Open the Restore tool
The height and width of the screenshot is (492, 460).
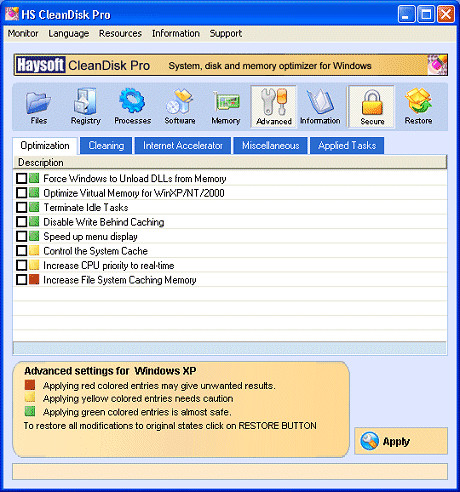pyautogui.click(x=418, y=107)
